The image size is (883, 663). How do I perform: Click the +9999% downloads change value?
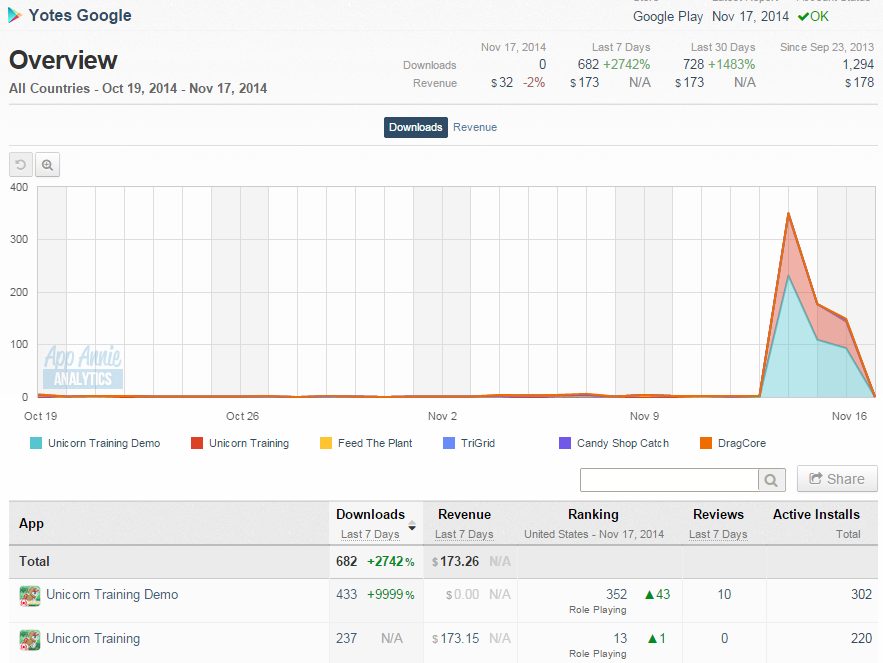[x=390, y=594]
